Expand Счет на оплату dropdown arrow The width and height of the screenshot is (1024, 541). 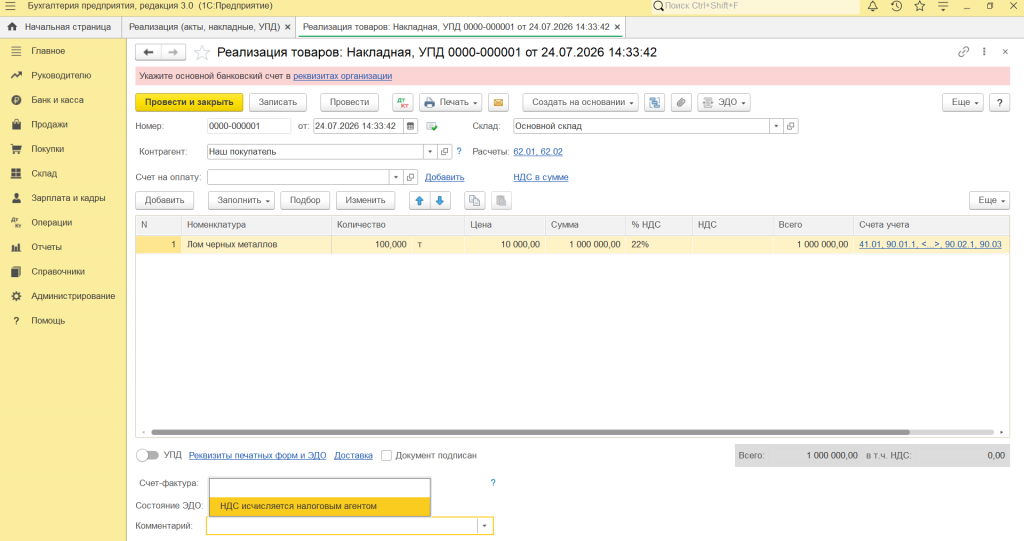tap(396, 177)
